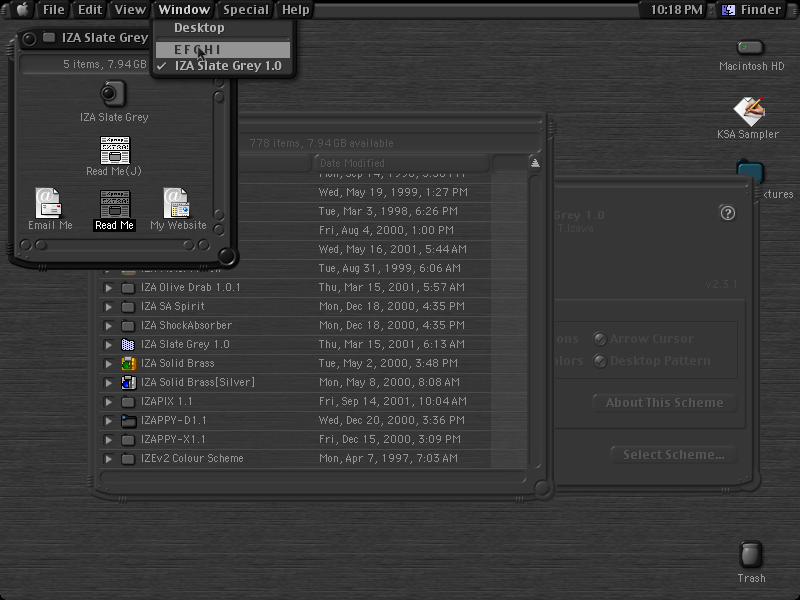This screenshot has width=800, height=600.
Task: Select the Email Me icon
Action: [48, 203]
